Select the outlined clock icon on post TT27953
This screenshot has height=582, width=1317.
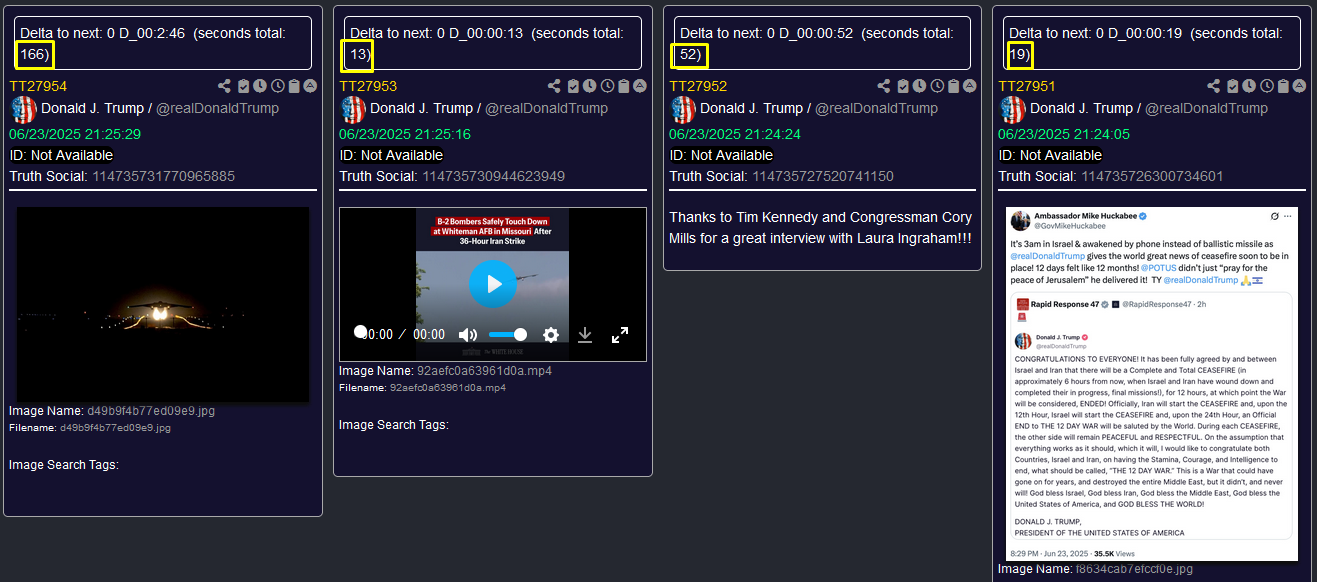click(608, 86)
